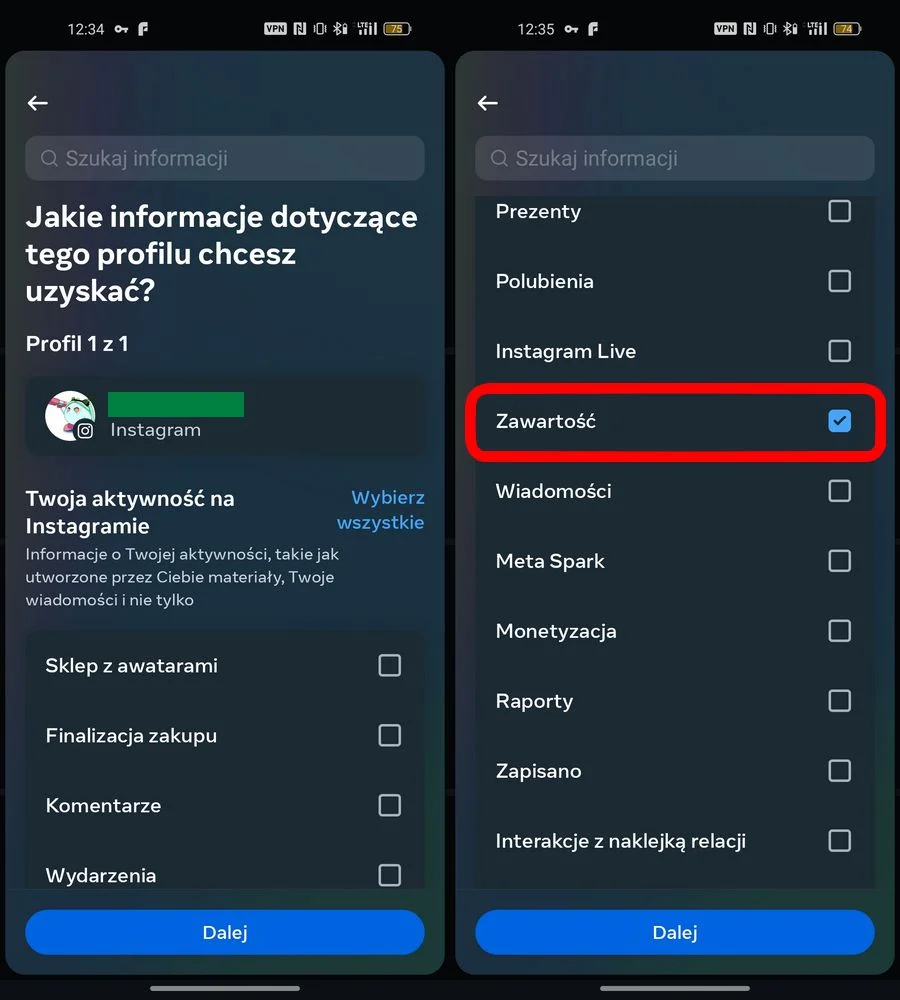Click search magnifier icon in right search bar

tap(499, 158)
